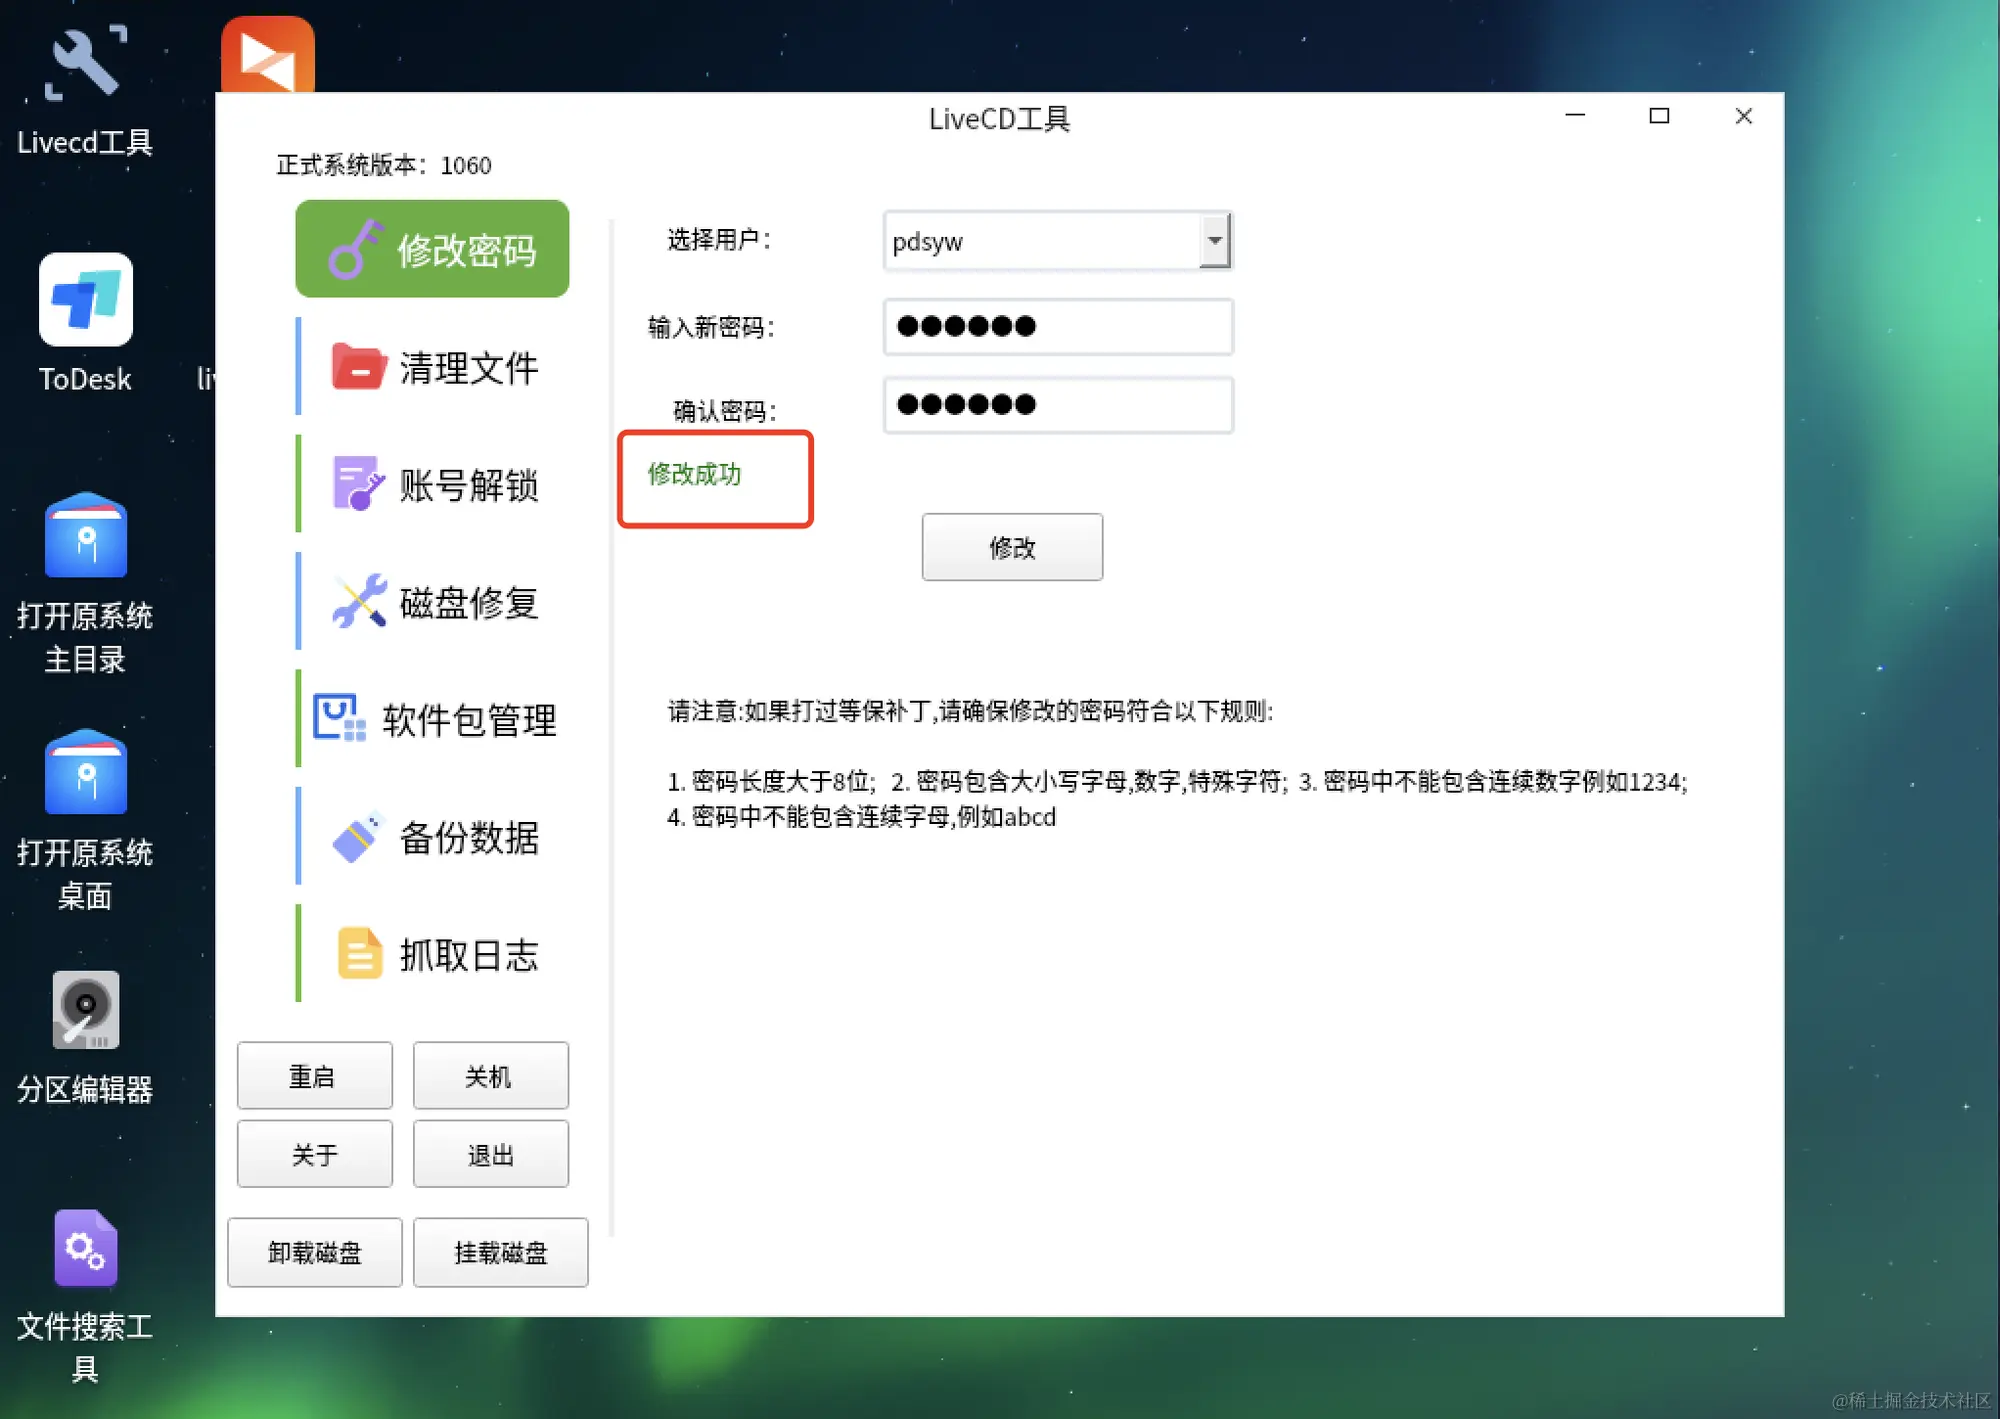Select the 备份数据 sidebar item
Viewport: 2000px width, 1419px height.
click(437, 838)
